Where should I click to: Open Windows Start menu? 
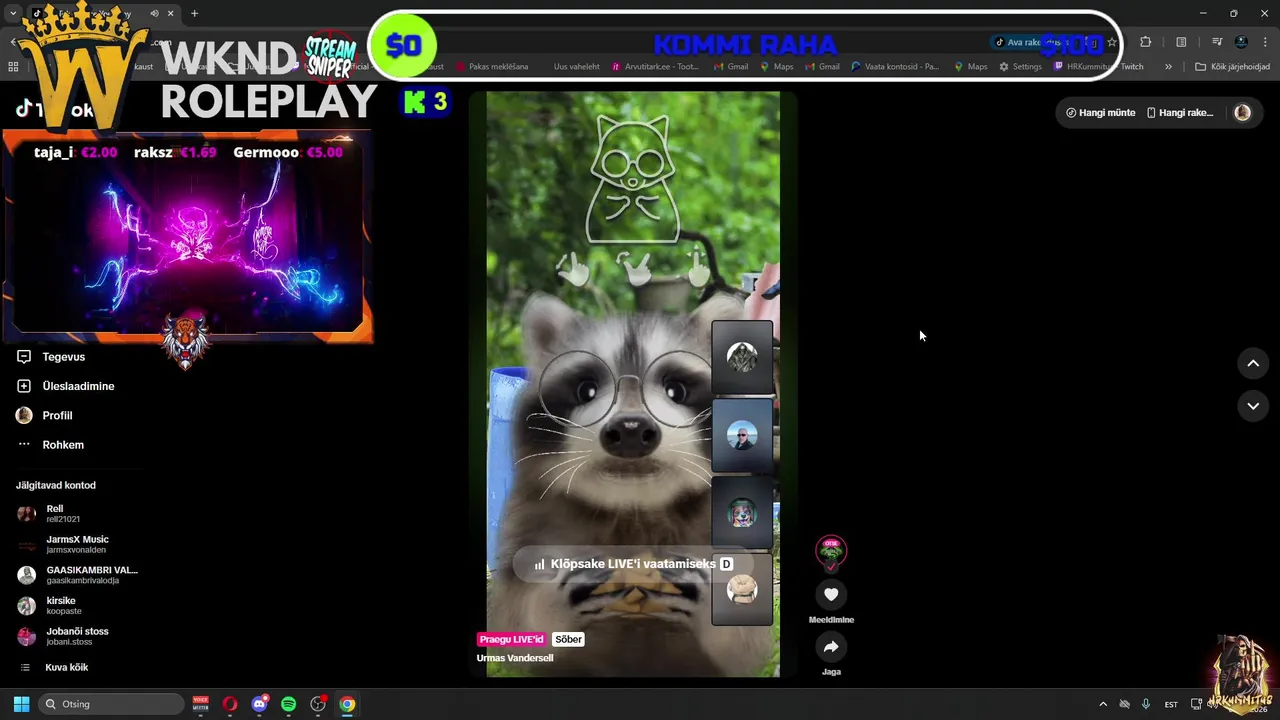(21, 704)
